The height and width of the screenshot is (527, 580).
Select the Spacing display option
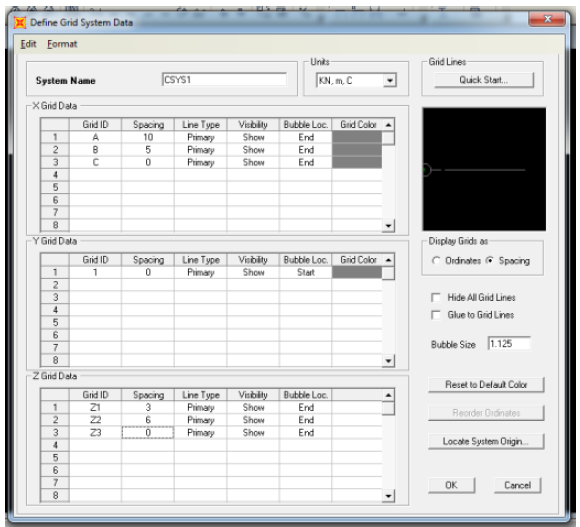coord(490,261)
